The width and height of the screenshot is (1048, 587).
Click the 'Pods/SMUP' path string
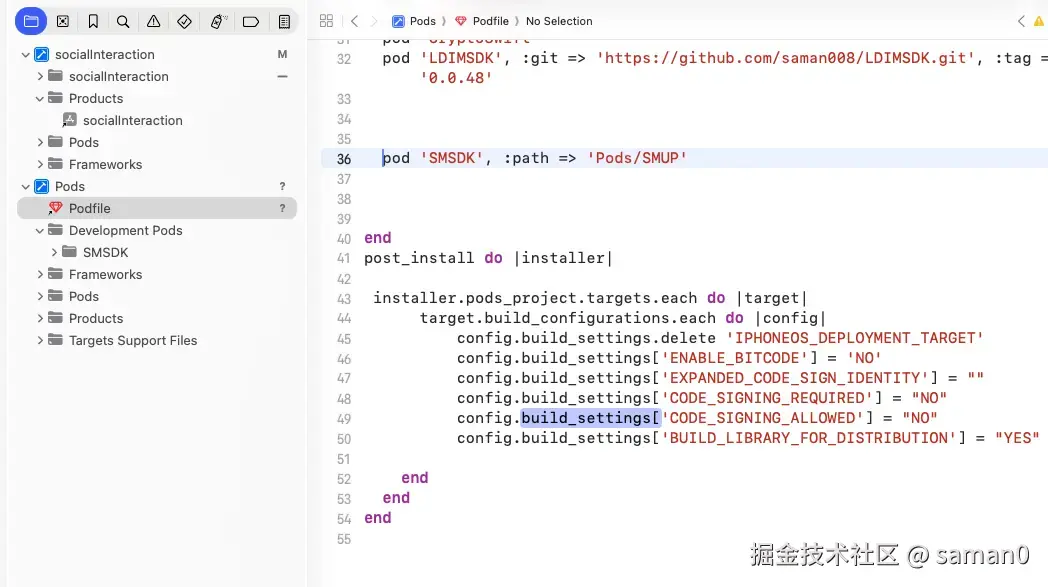point(637,158)
